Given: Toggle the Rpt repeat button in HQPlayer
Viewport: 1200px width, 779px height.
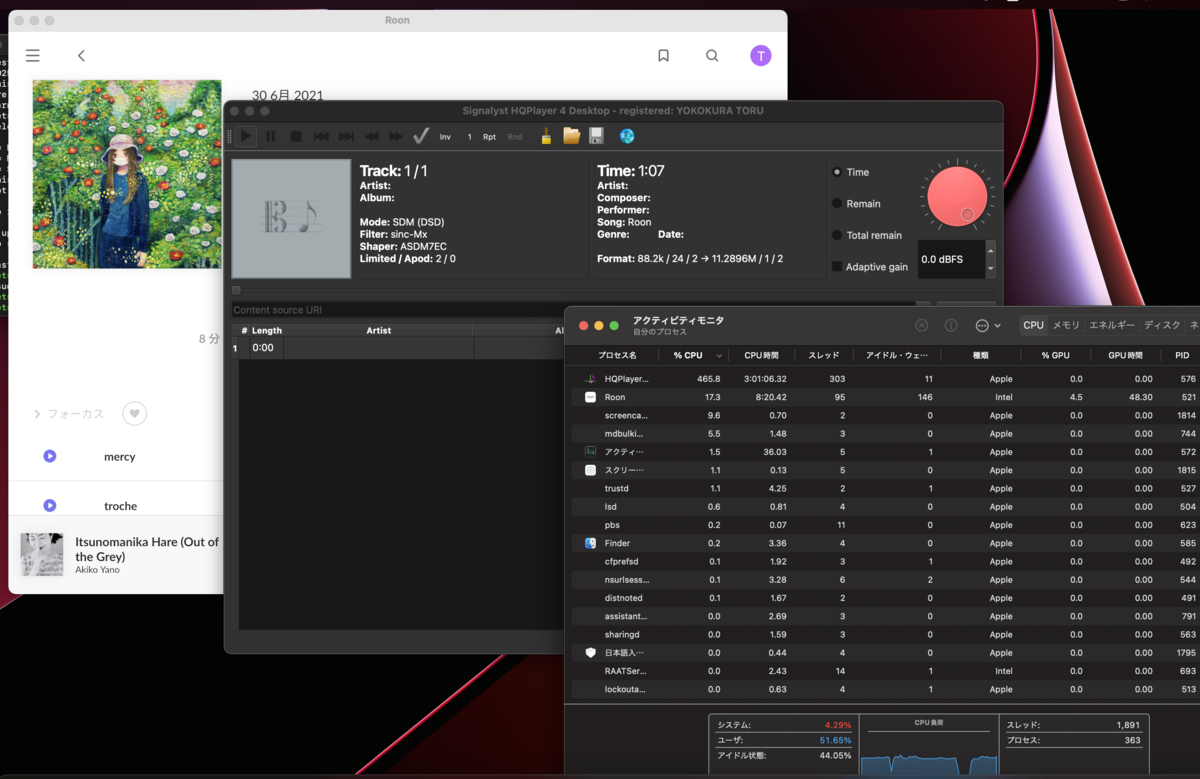Looking at the screenshot, I should click(489, 137).
